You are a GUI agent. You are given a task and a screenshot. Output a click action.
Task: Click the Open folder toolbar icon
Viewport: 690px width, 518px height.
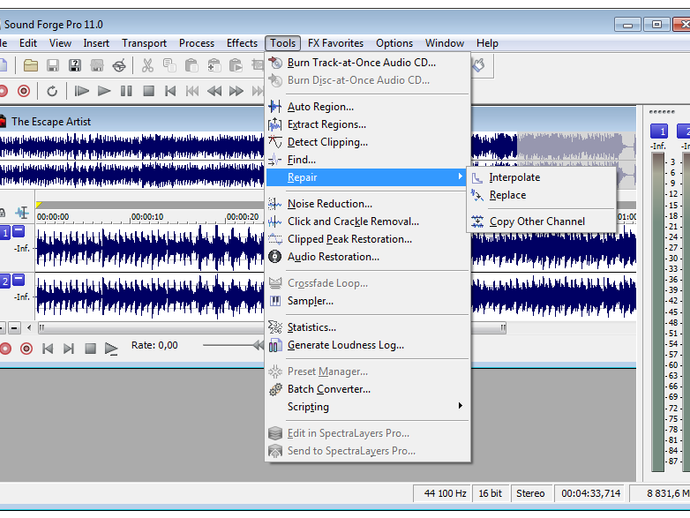tap(30, 66)
